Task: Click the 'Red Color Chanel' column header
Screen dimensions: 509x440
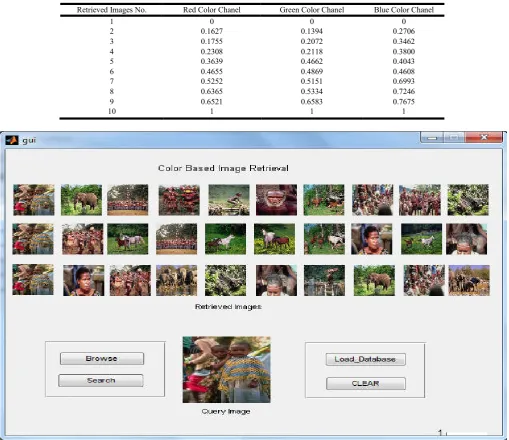Action: (212, 10)
